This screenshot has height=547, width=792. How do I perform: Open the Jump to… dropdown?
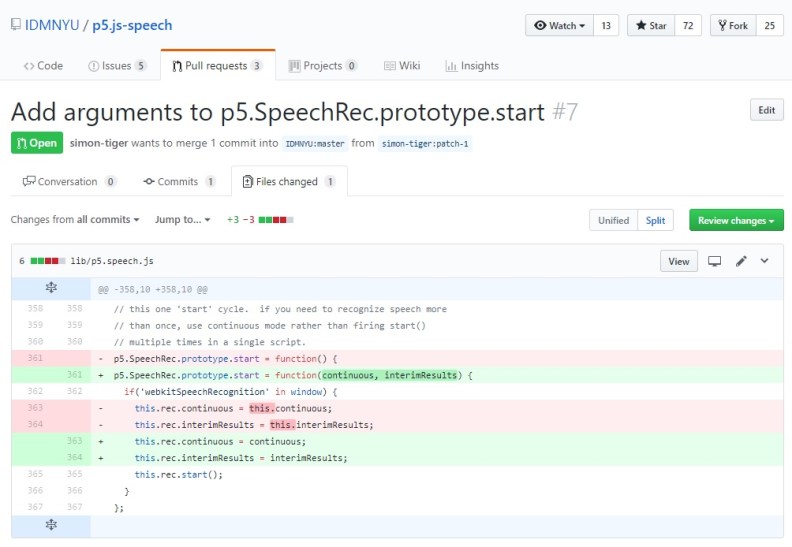[182, 220]
